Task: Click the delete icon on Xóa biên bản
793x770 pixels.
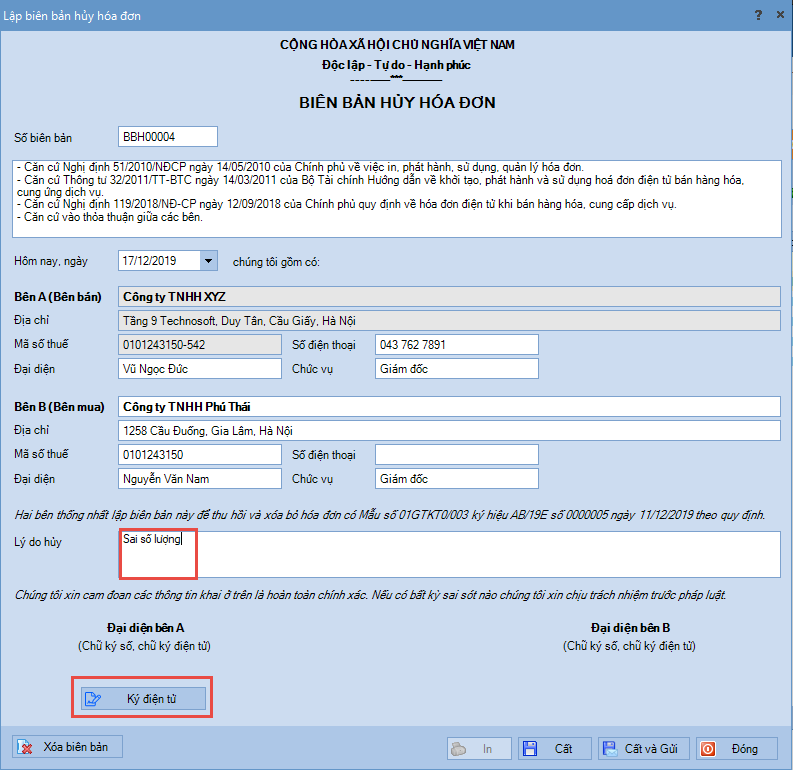Action: 25,747
